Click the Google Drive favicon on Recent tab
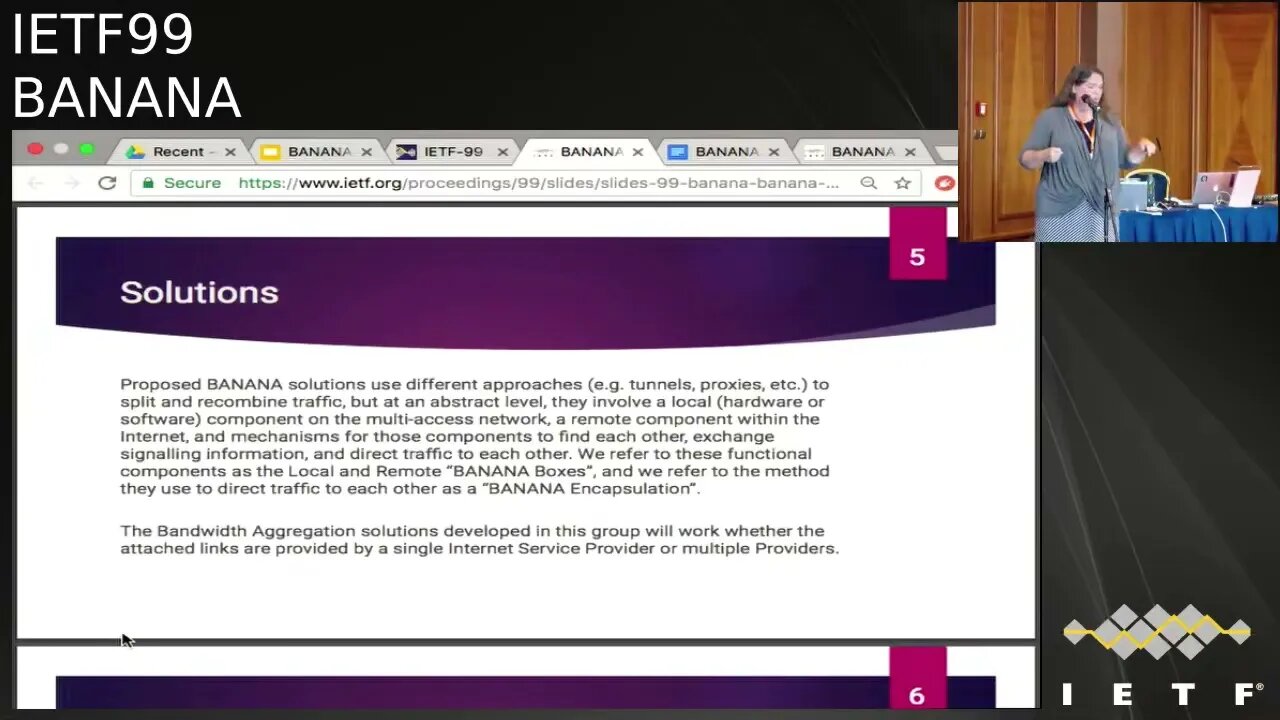The width and height of the screenshot is (1280, 720). click(x=133, y=152)
